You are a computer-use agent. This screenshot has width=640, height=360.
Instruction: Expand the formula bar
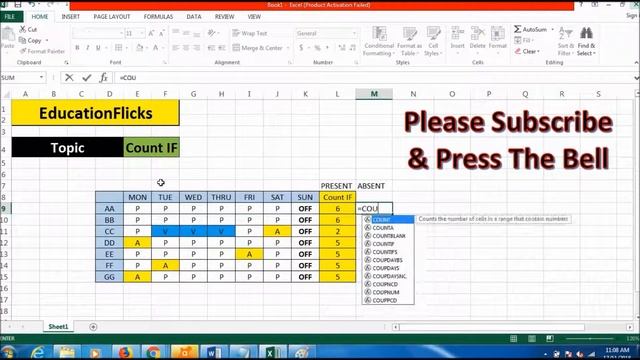click(636, 78)
